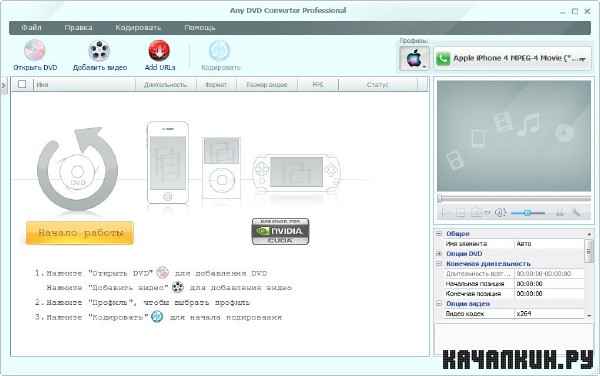This screenshot has width=600, height=376.
Task: Open the Файл menu
Action: pos(31,28)
